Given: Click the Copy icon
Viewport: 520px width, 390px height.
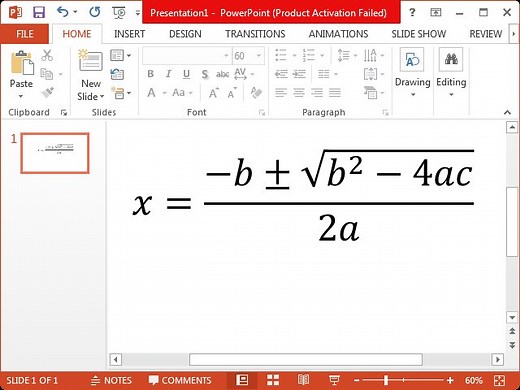Looking at the screenshot, I should (x=47, y=74).
